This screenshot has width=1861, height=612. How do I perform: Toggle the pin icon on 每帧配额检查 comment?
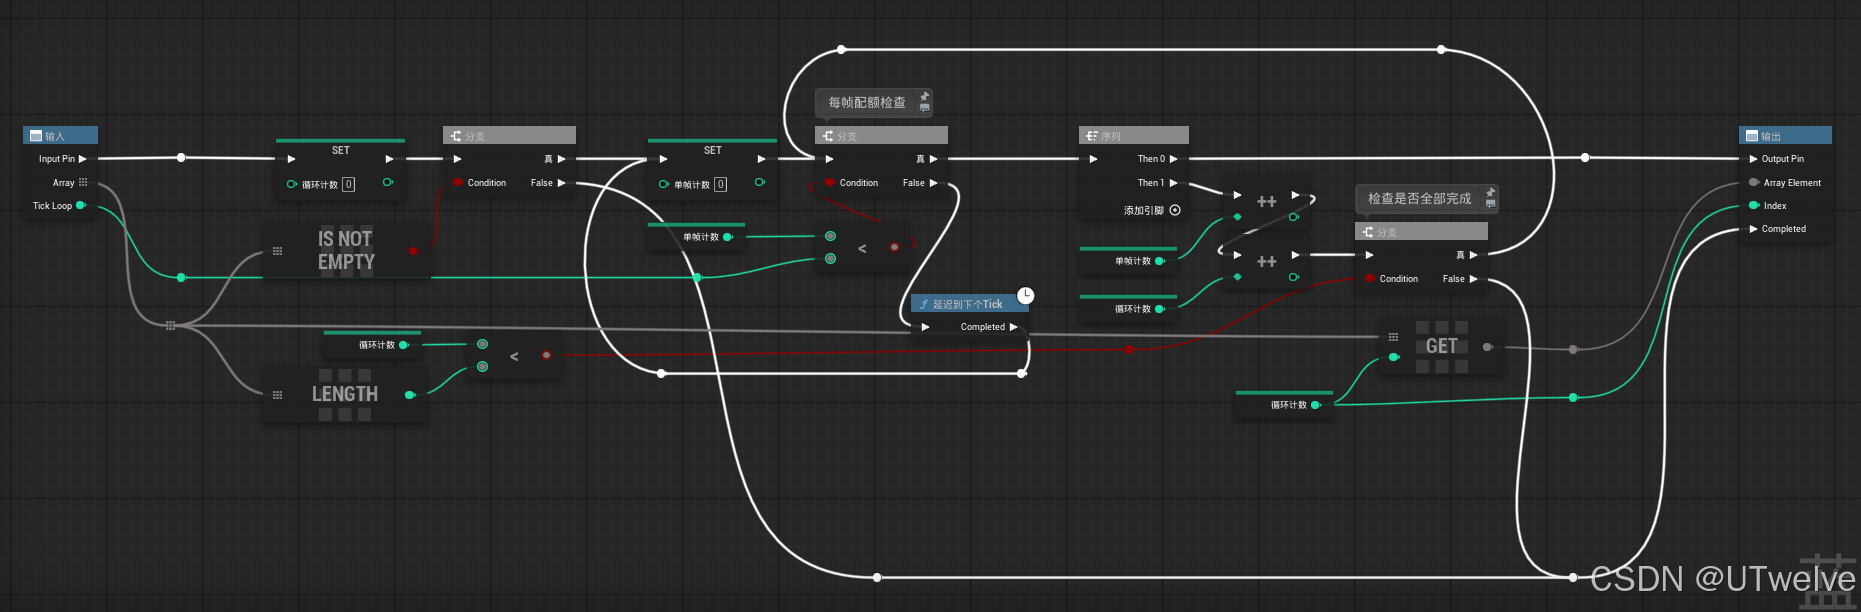tap(925, 96)
